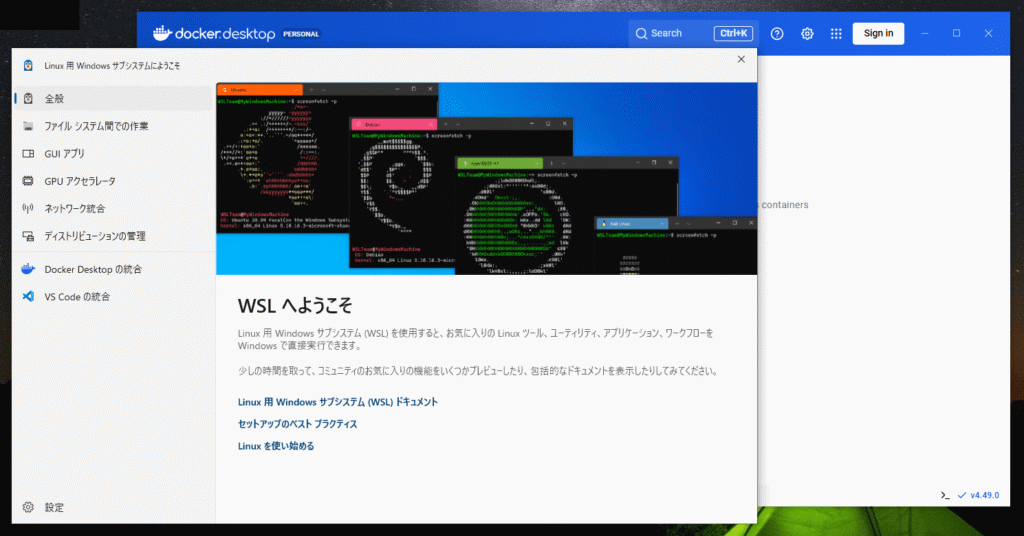
Task: Go to GUI アプリ page
Action: [x=64, y=154]
